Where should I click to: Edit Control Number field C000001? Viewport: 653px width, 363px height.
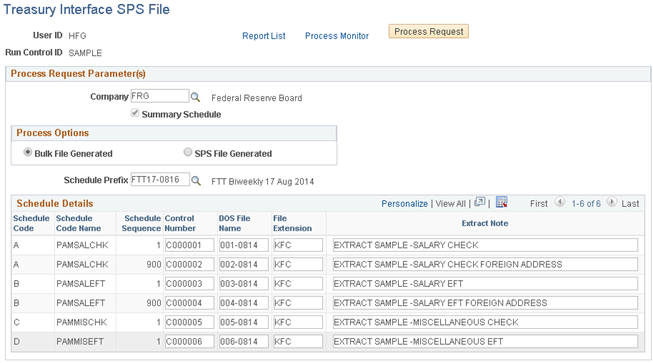[189, 245]
